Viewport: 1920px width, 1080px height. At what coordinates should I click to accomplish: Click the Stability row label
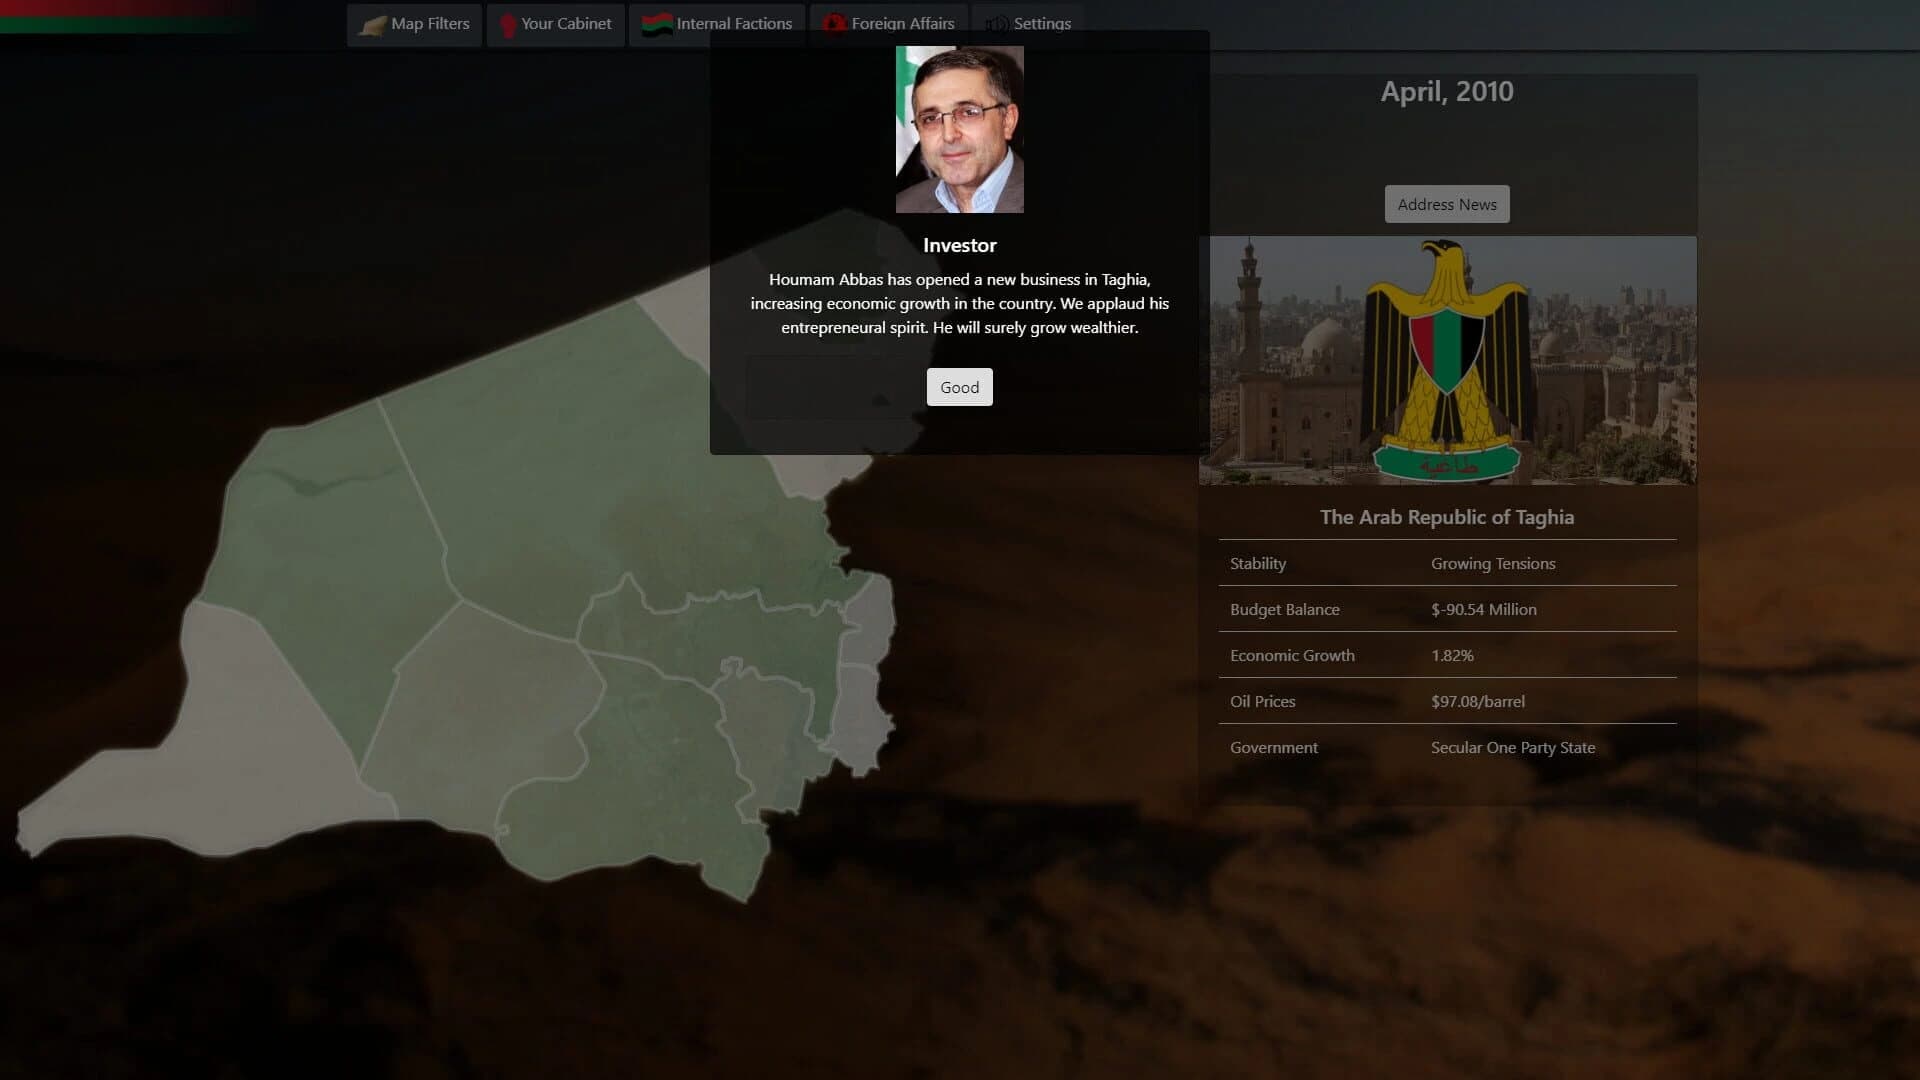pos(1258,563)
